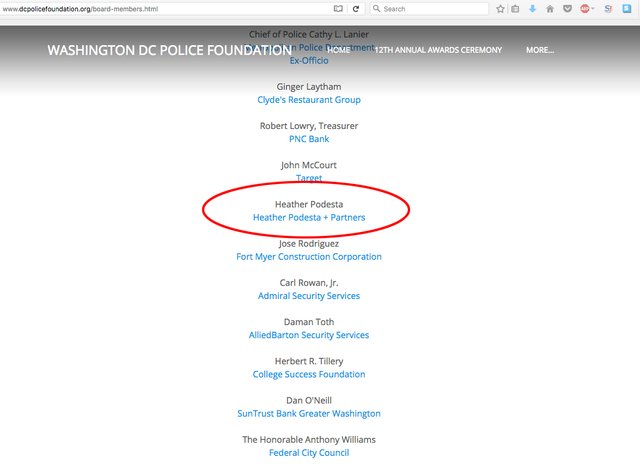Click the name Heather Podesta
640x465 pixels.
click(309, 204)
